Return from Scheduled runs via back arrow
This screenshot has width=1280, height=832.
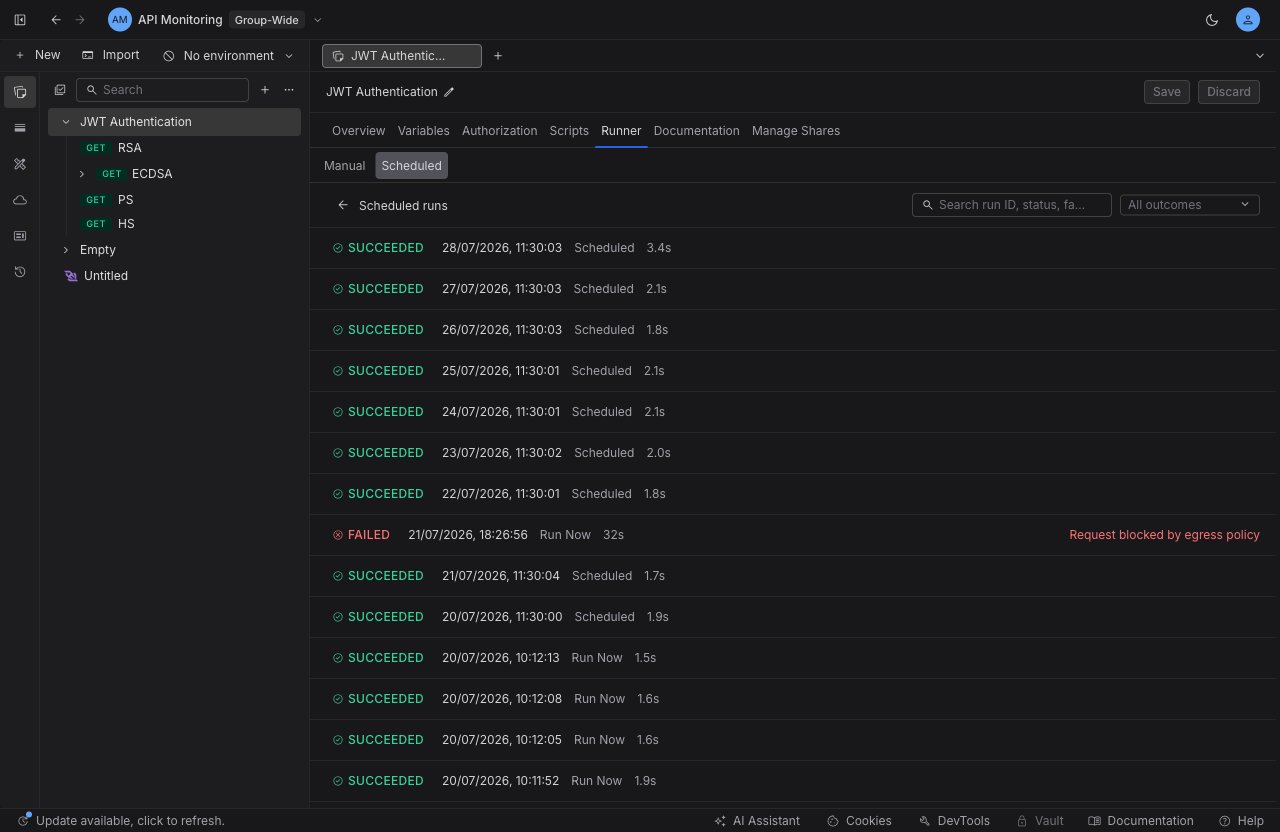coord(343,205)
